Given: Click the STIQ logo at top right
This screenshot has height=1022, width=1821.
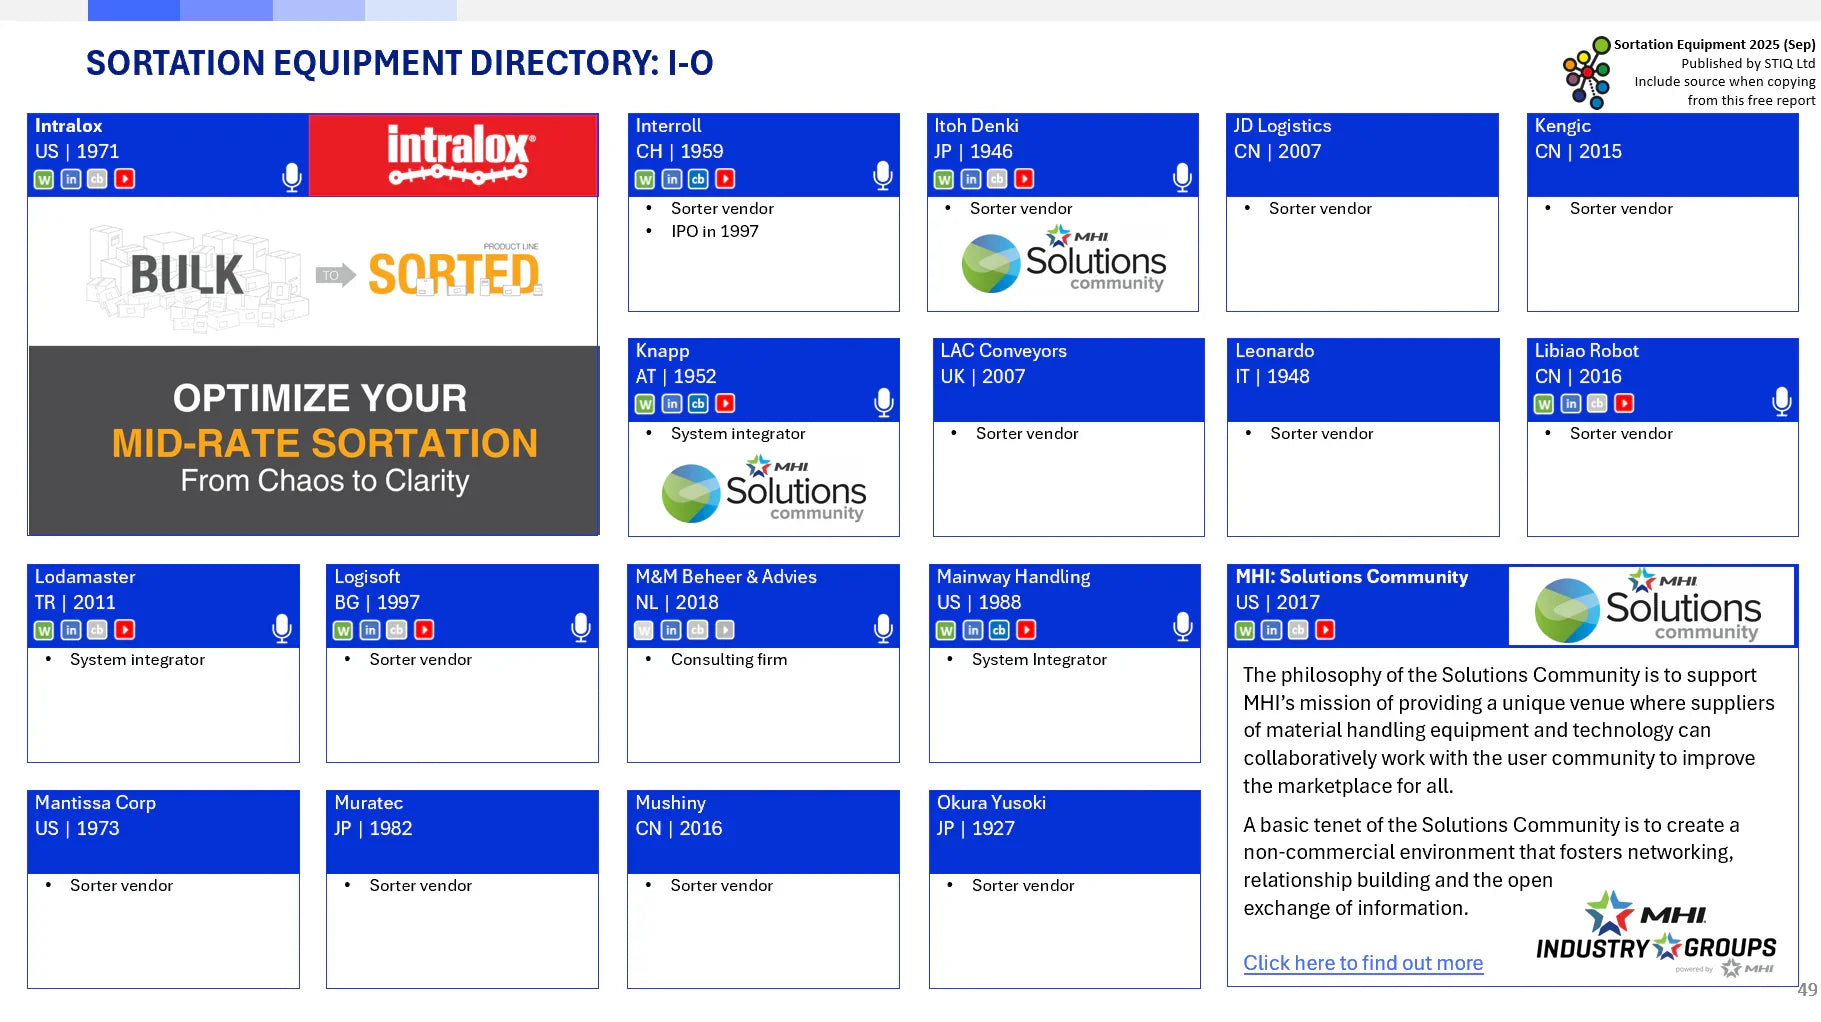Looking at the screenshot, I should click(1587, 73).
